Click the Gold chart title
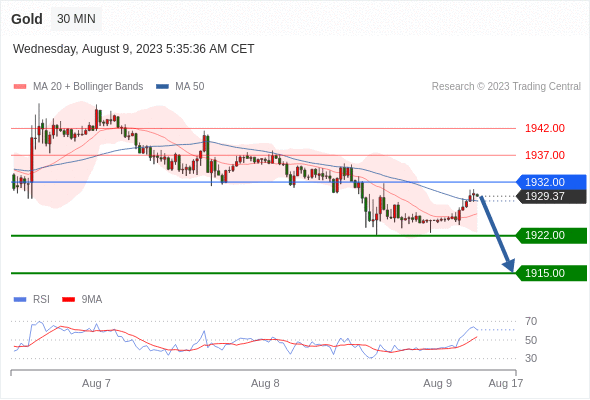 point(27,19)
